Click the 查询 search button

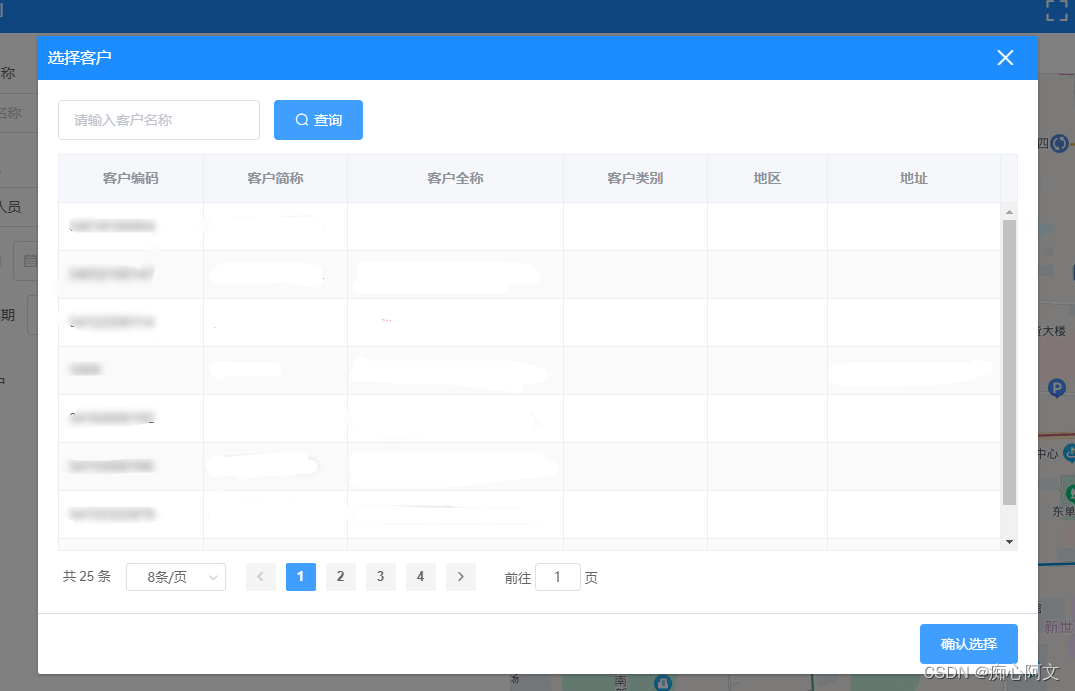pyautogui.click(x=318, y=120)
